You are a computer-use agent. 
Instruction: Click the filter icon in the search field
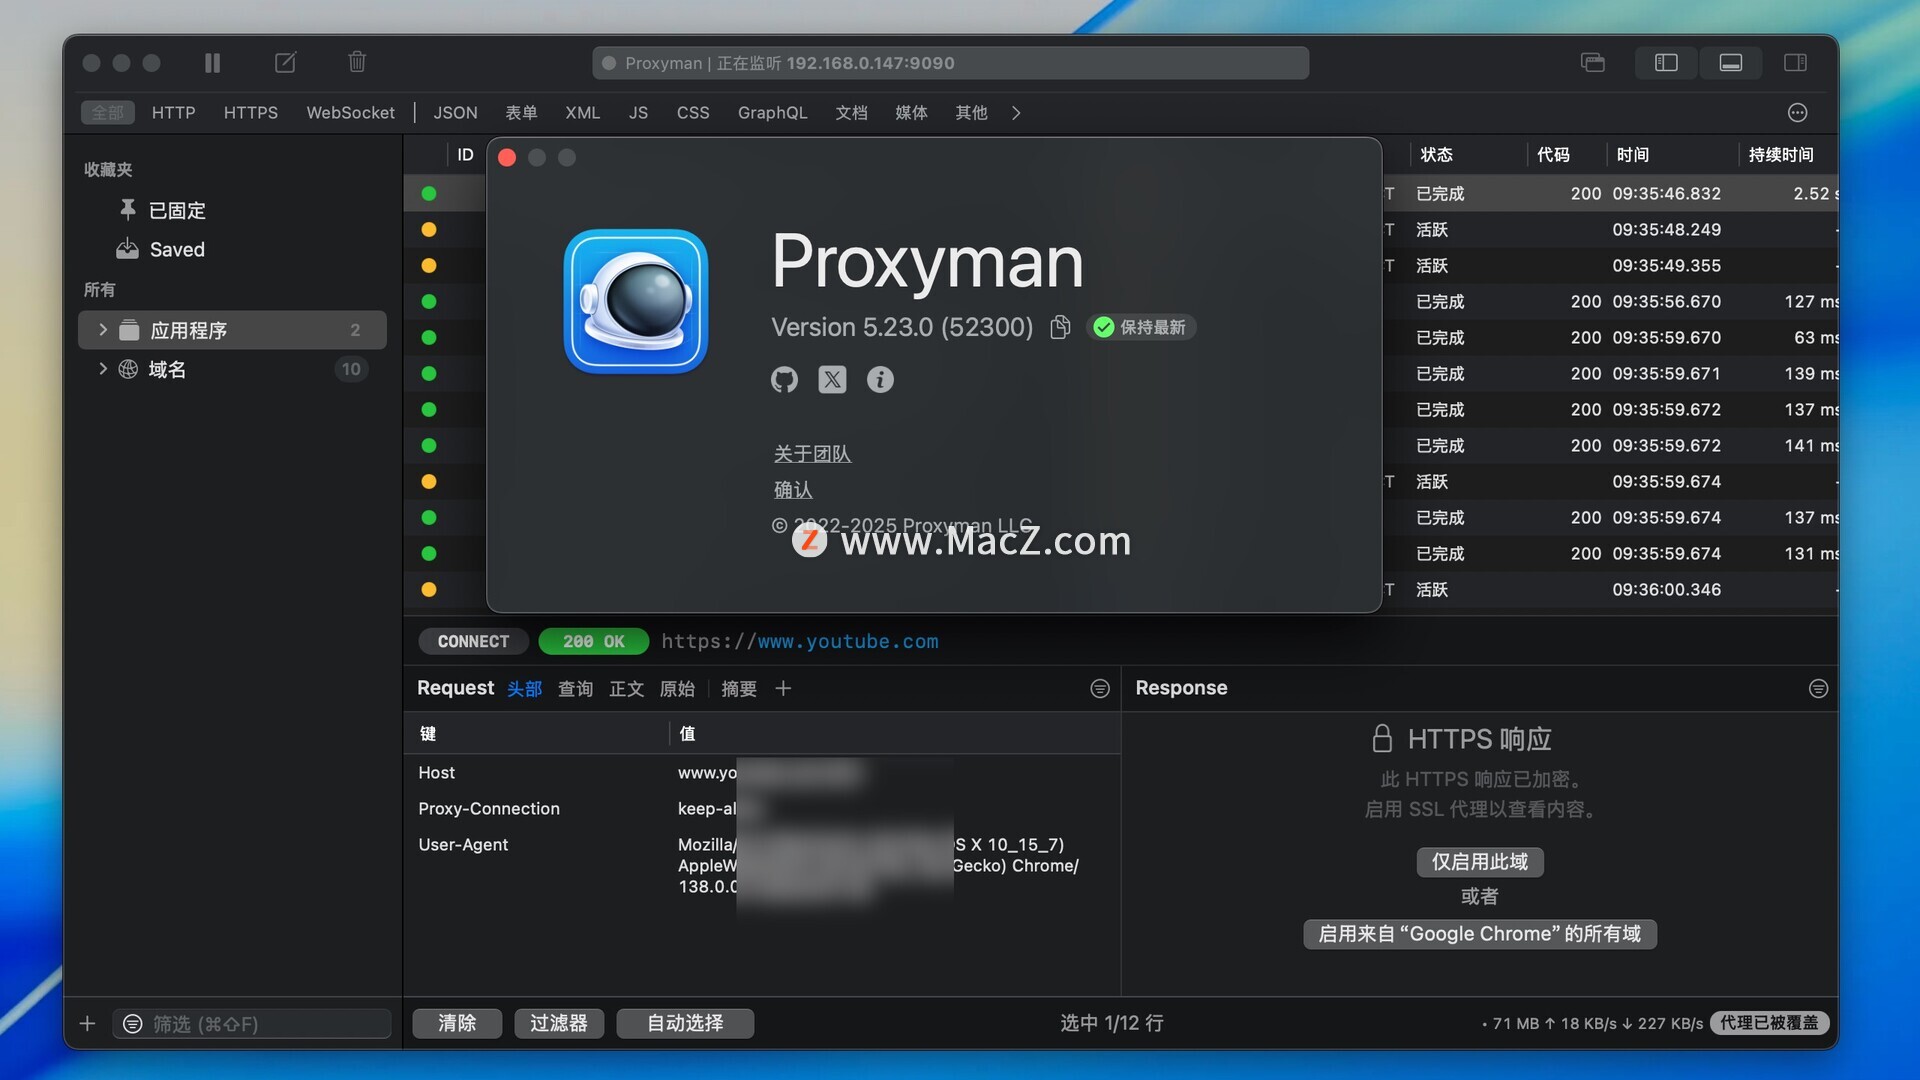[132, 1024]
